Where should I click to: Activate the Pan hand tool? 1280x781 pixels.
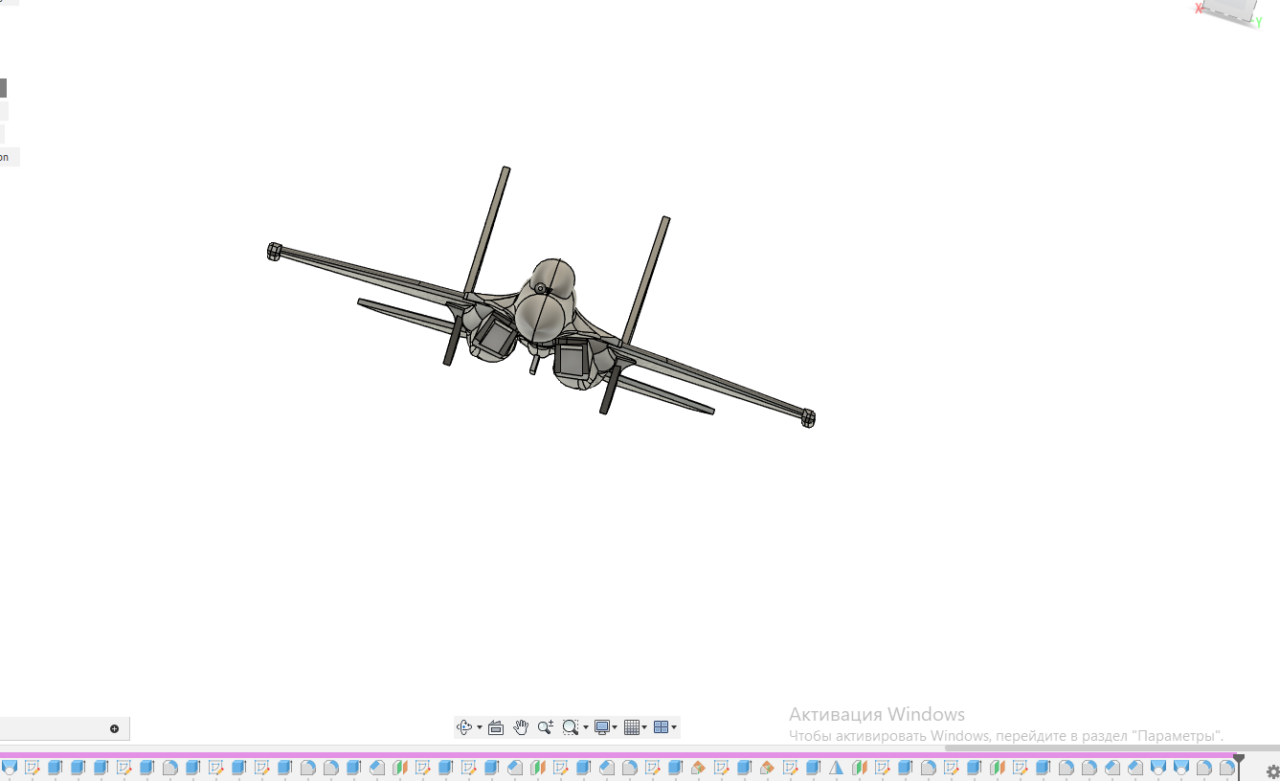click(521, 727)
